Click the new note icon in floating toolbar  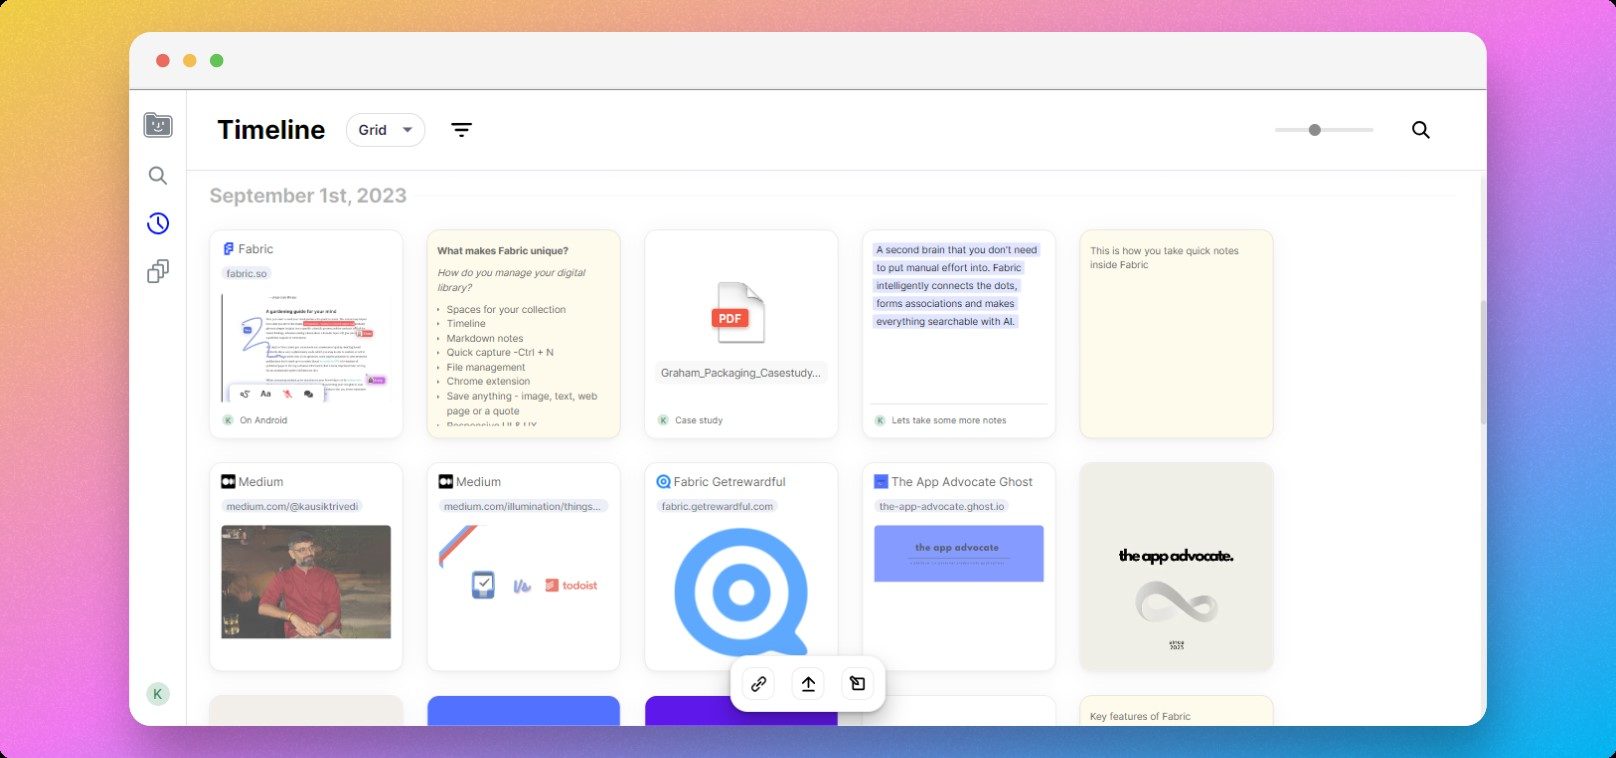(x=857, y=684)
